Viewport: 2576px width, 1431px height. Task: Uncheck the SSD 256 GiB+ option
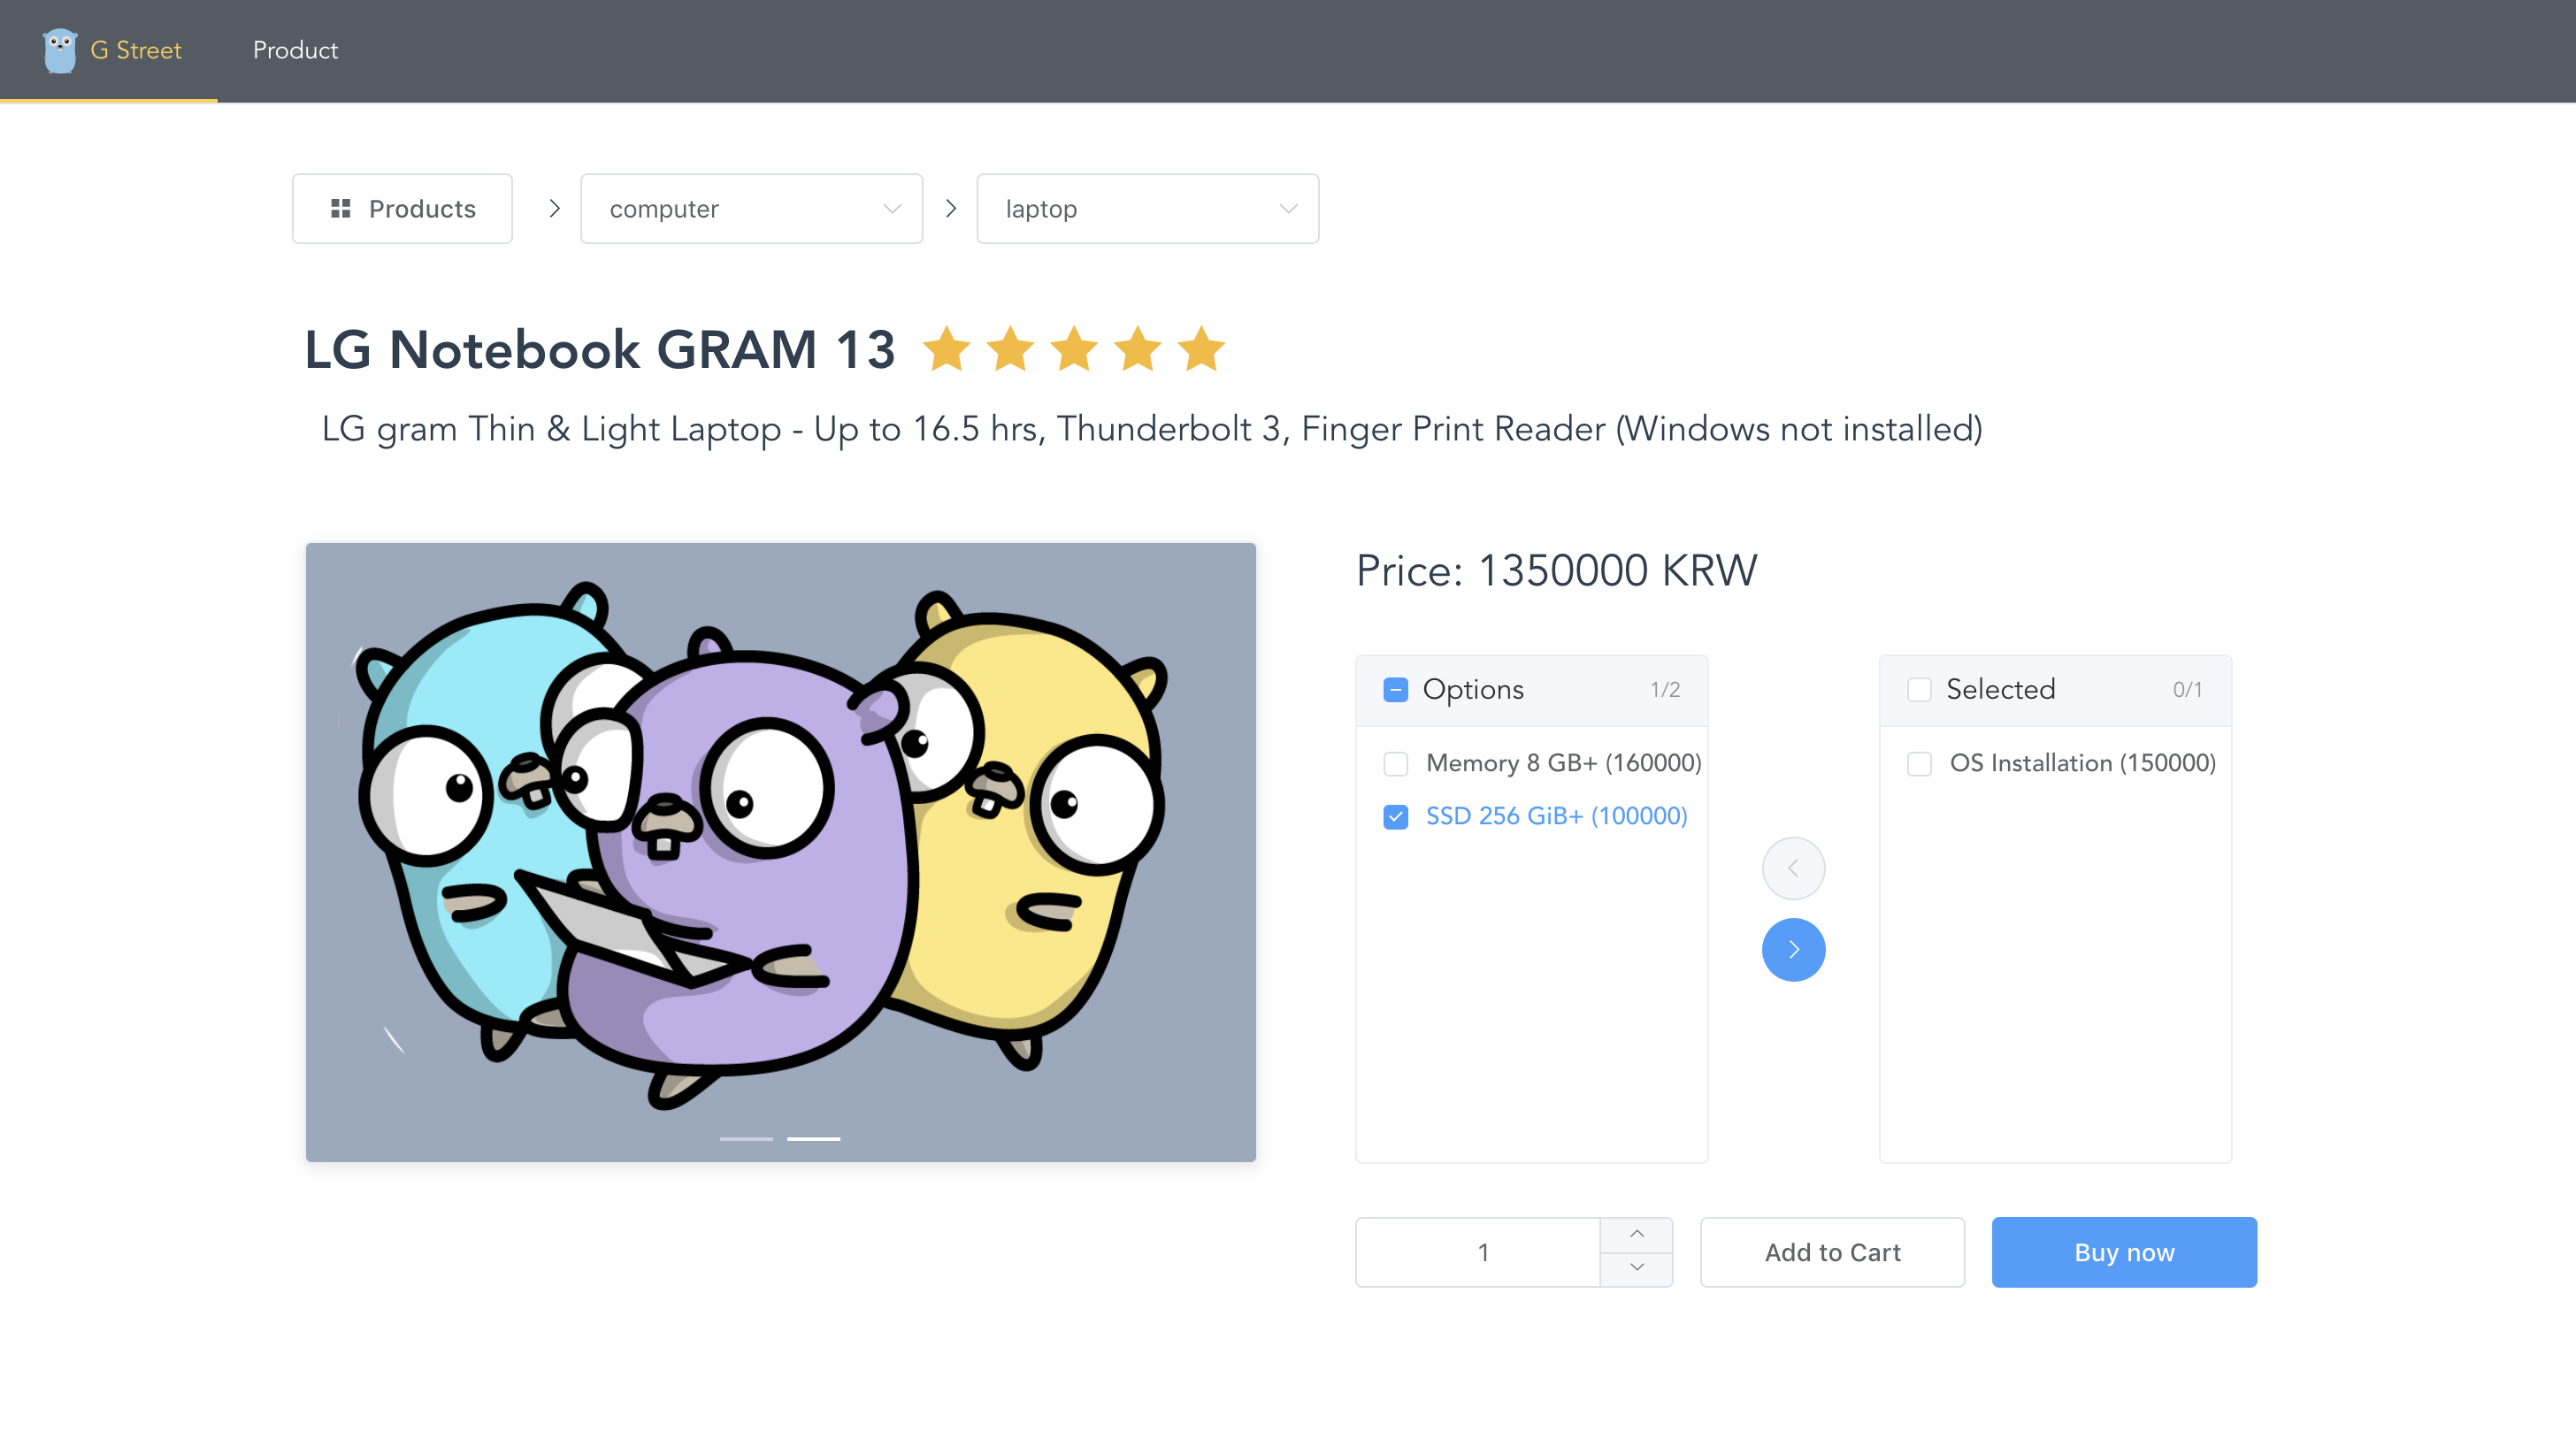pyautogui.click(x=1396, y=816)
